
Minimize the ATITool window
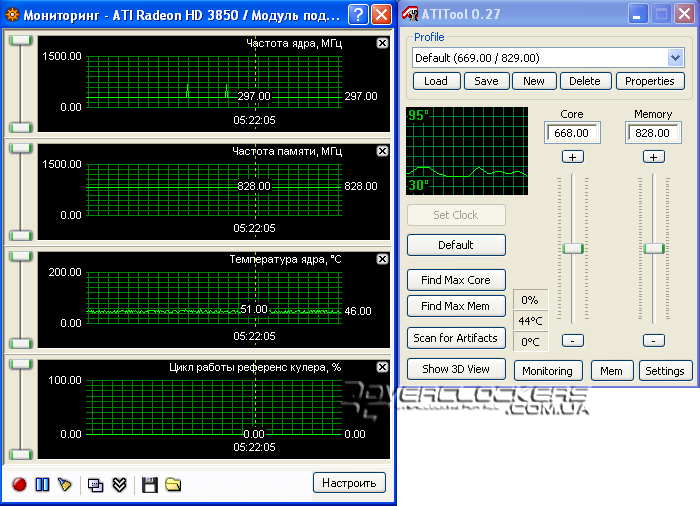point(638,14)
